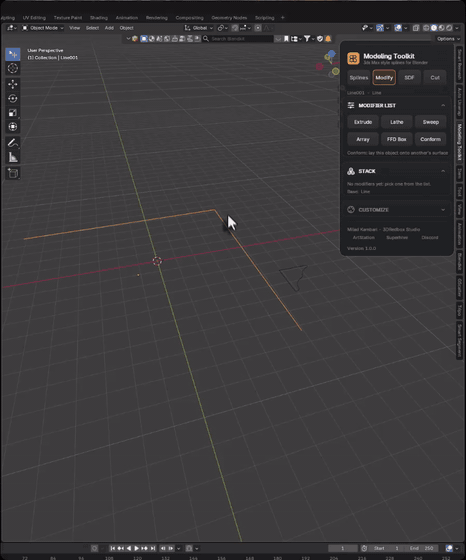Click the BlenderKit filter funnel icon
Viewport: 466px width, 560px height.
point(307,39)
